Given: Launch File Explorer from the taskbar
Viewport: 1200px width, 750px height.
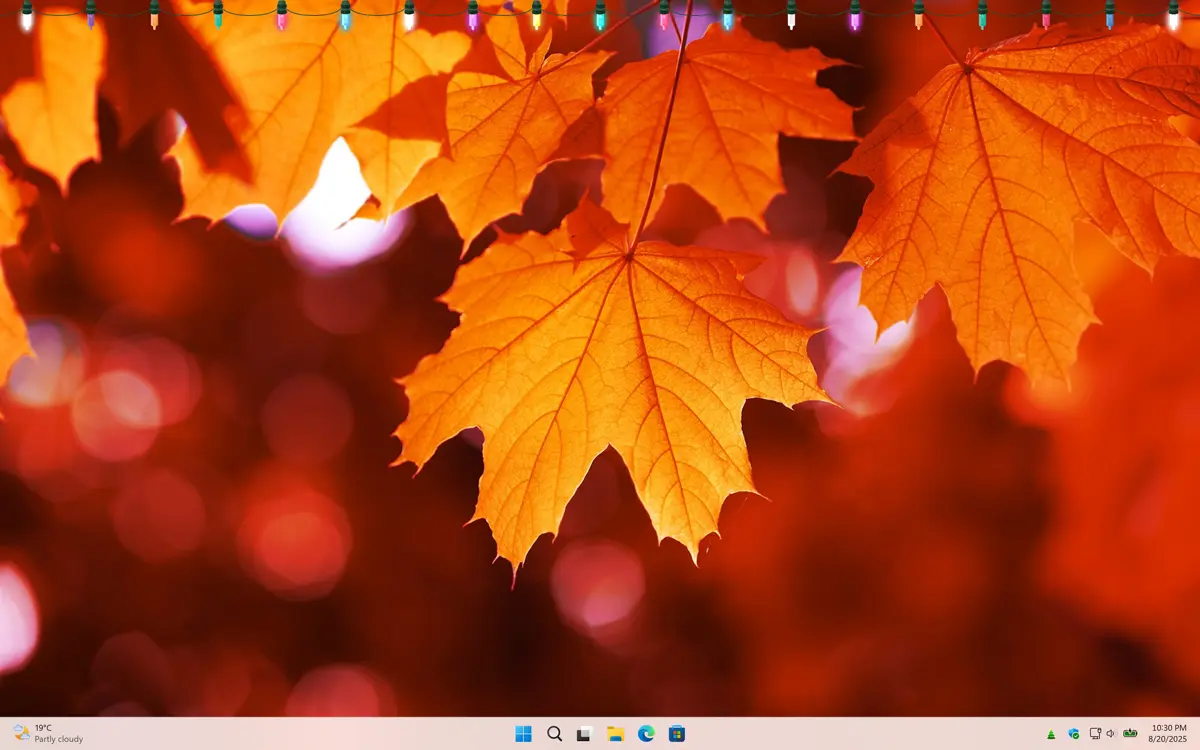Looking at the screenshot, I should 615,733.
